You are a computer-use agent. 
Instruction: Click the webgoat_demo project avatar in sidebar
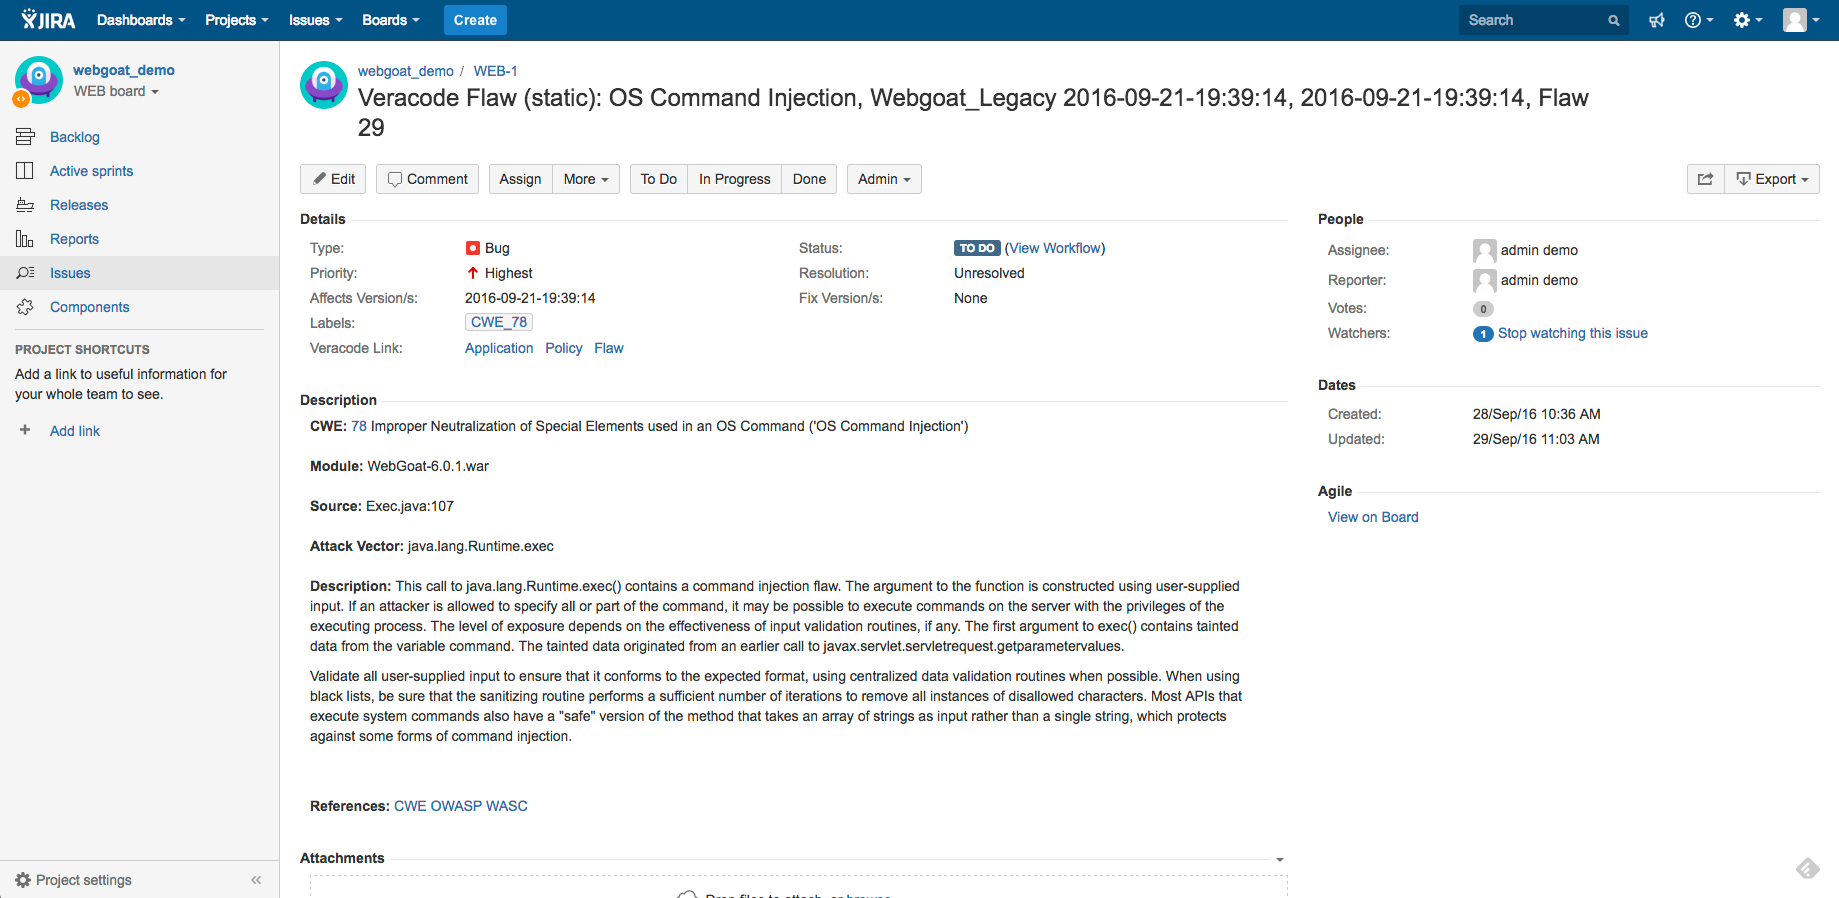pyautogui.click(x=39, y=80)
